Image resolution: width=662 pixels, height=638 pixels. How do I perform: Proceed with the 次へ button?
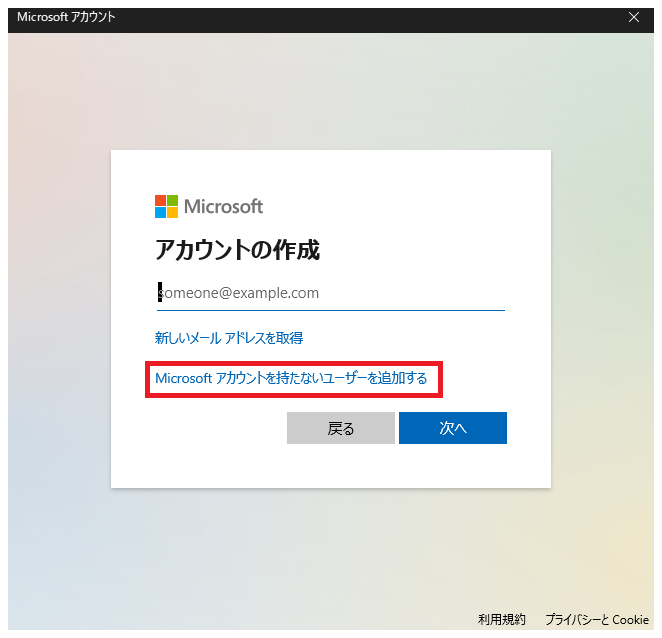coord(453,428)
